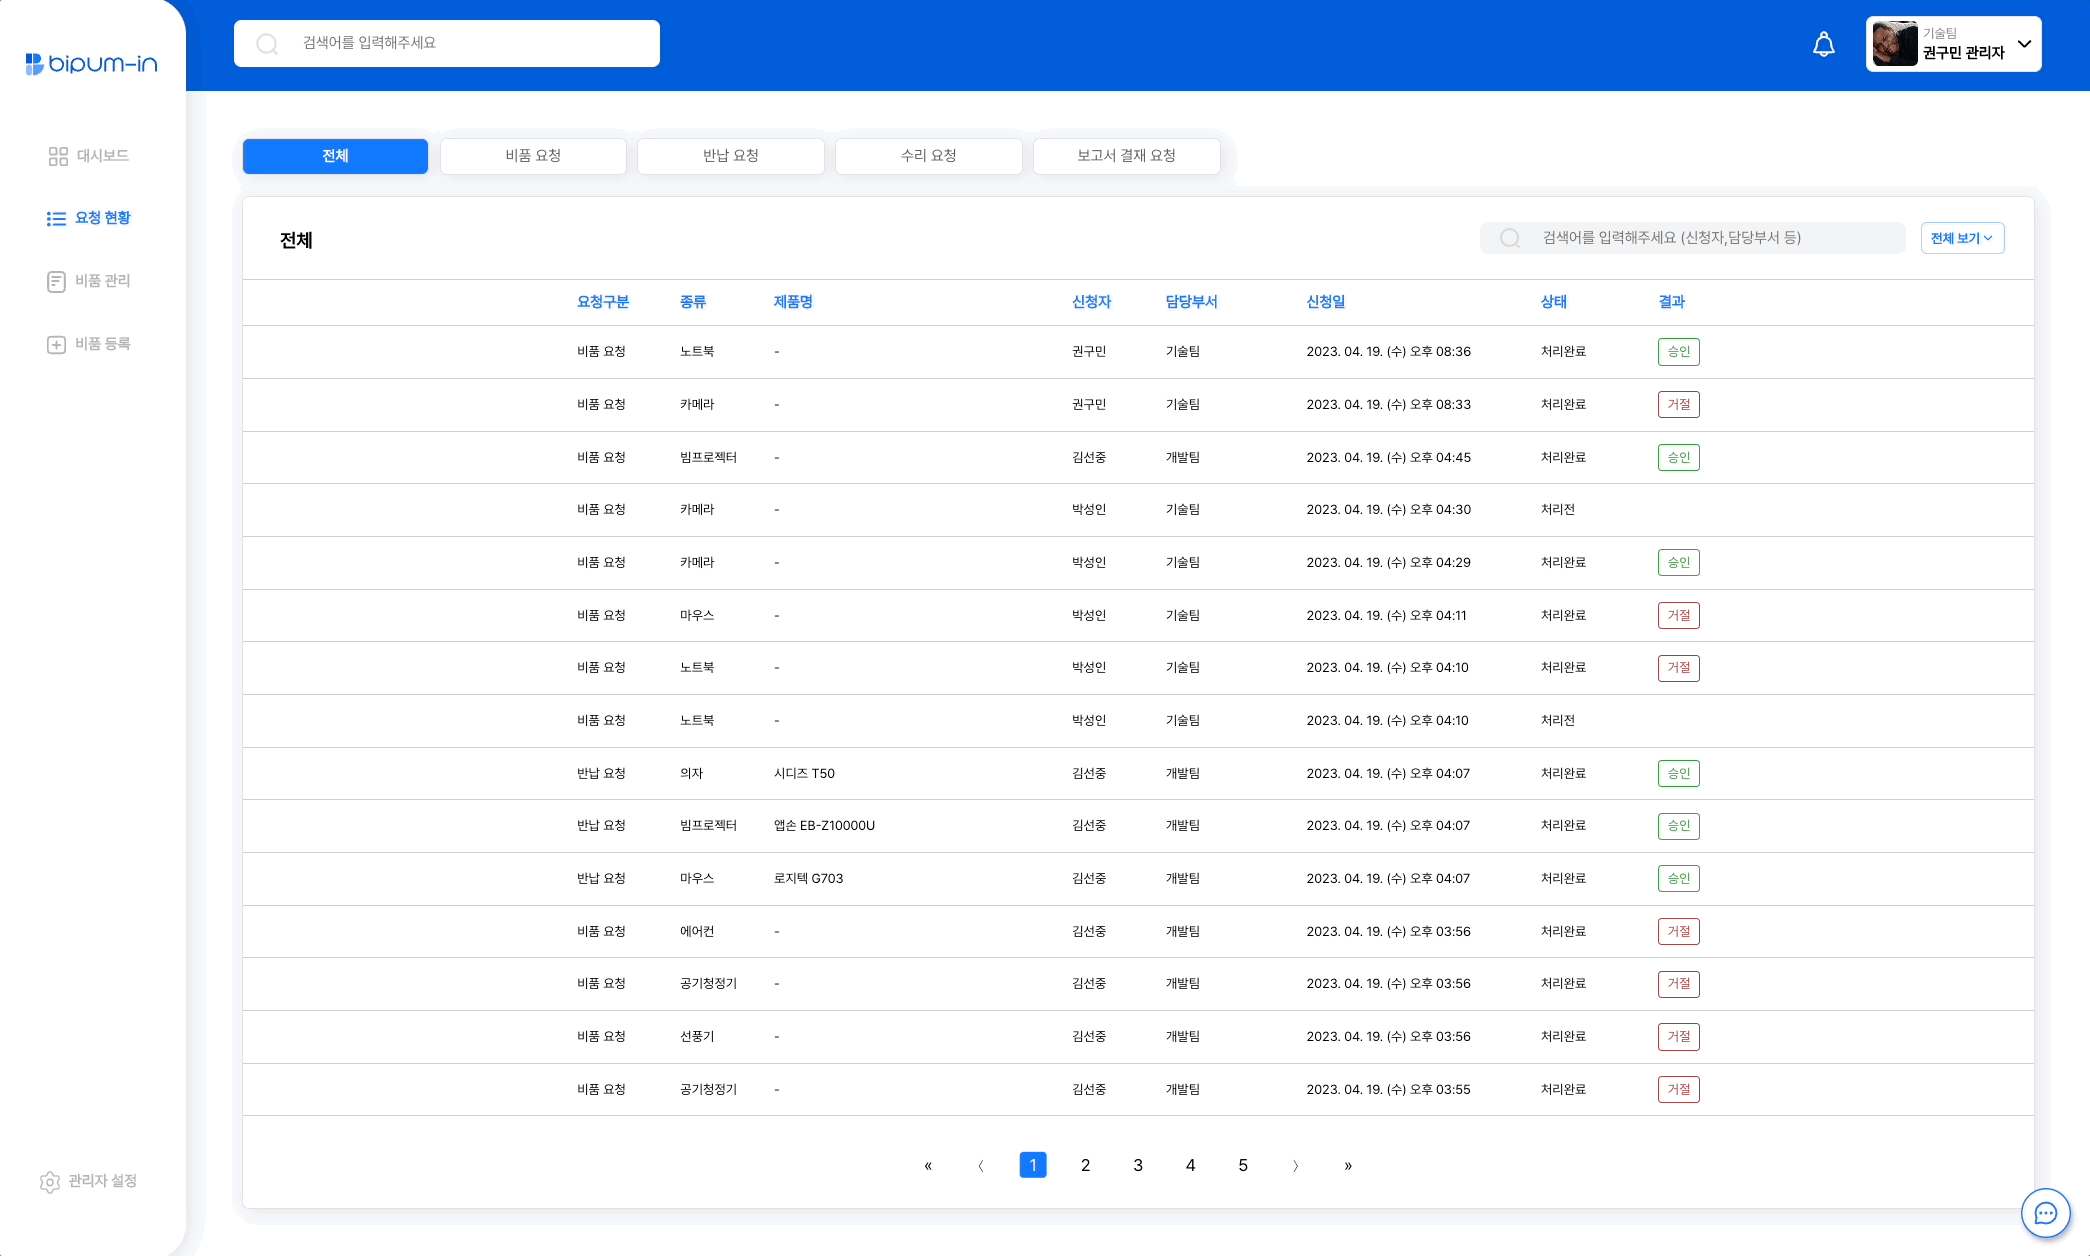Click the 종류 column header

click(693, 302)
